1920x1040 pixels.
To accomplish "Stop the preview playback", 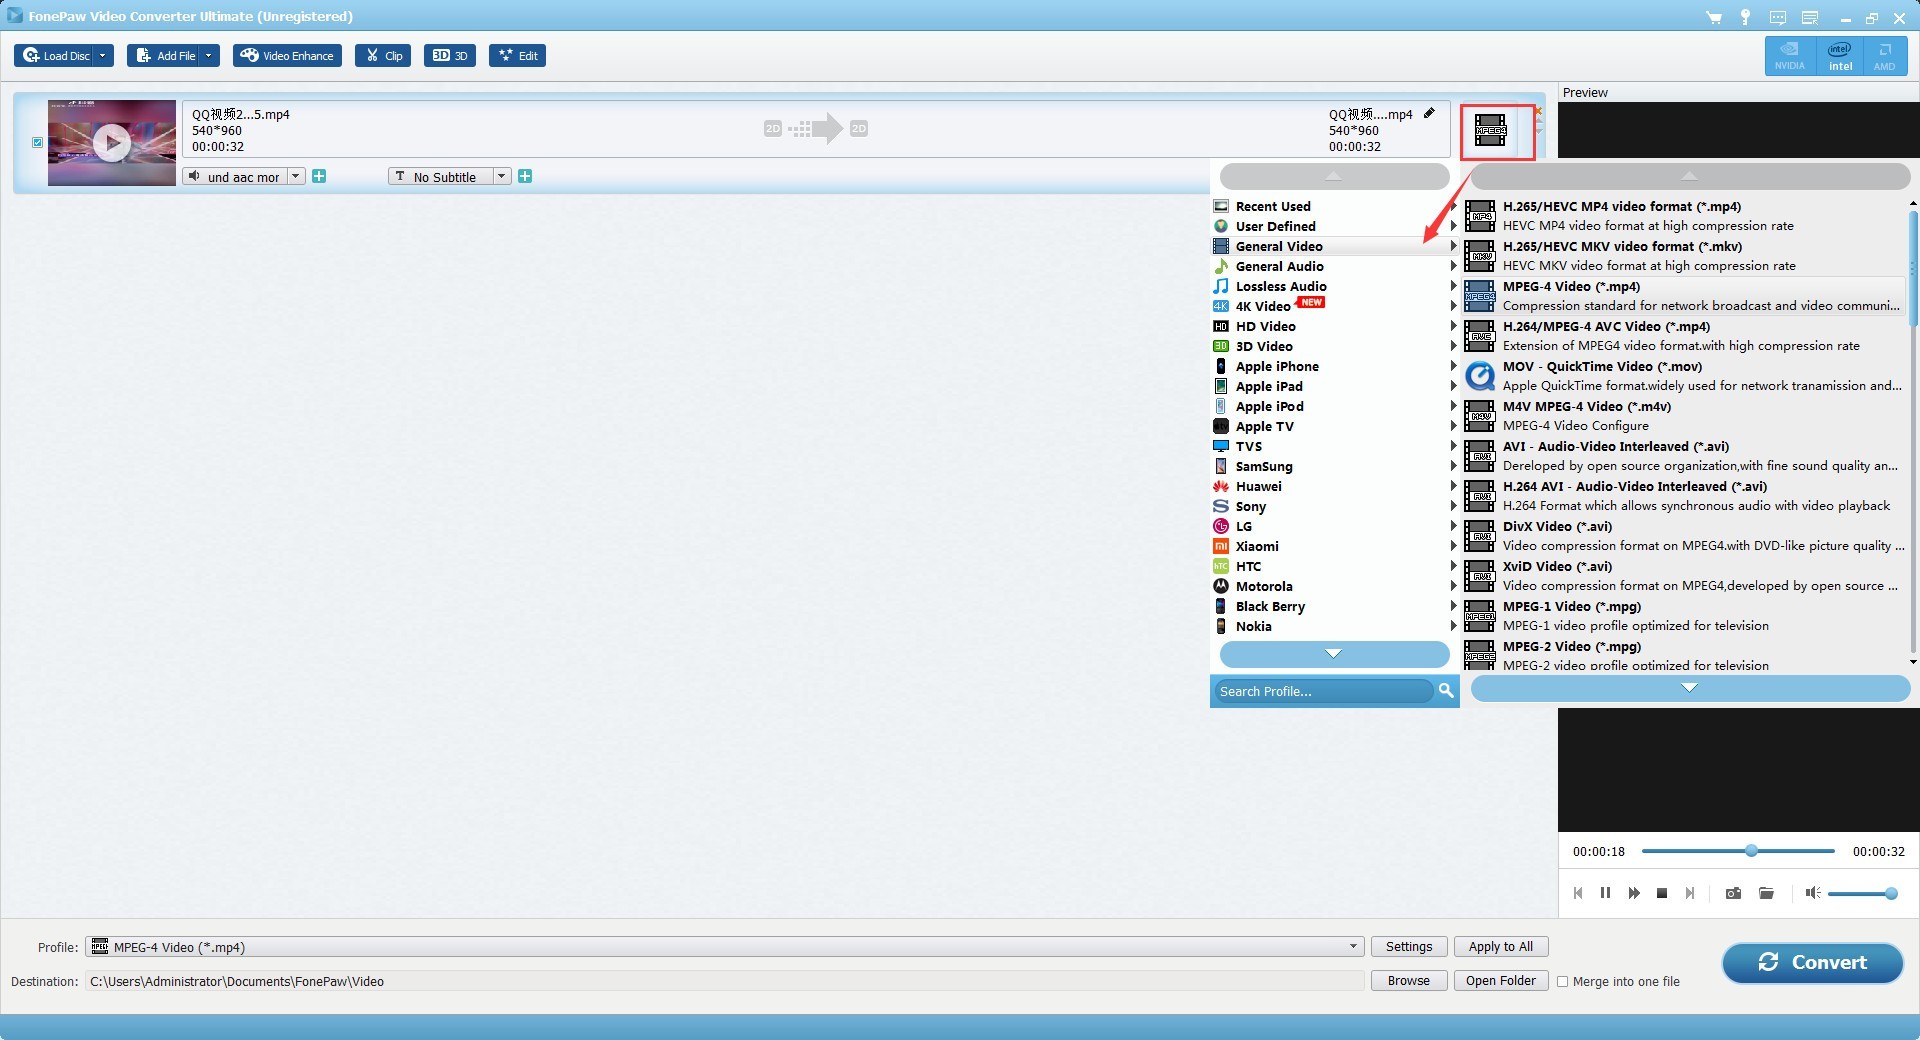I will 1662,893.
